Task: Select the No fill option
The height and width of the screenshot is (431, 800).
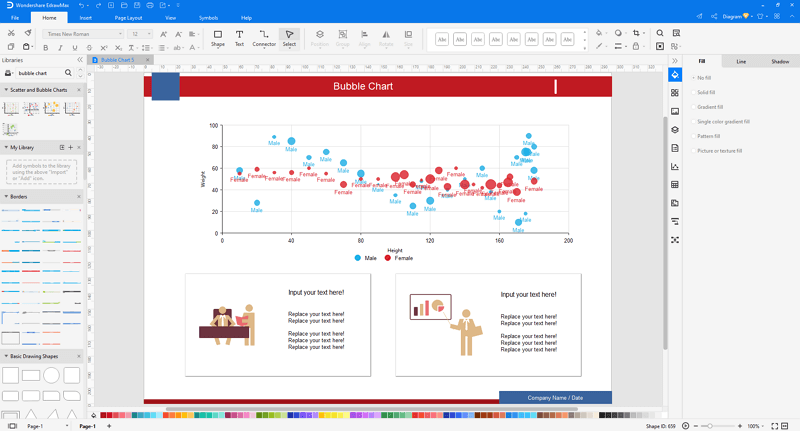Action: [x=702, y=78]
